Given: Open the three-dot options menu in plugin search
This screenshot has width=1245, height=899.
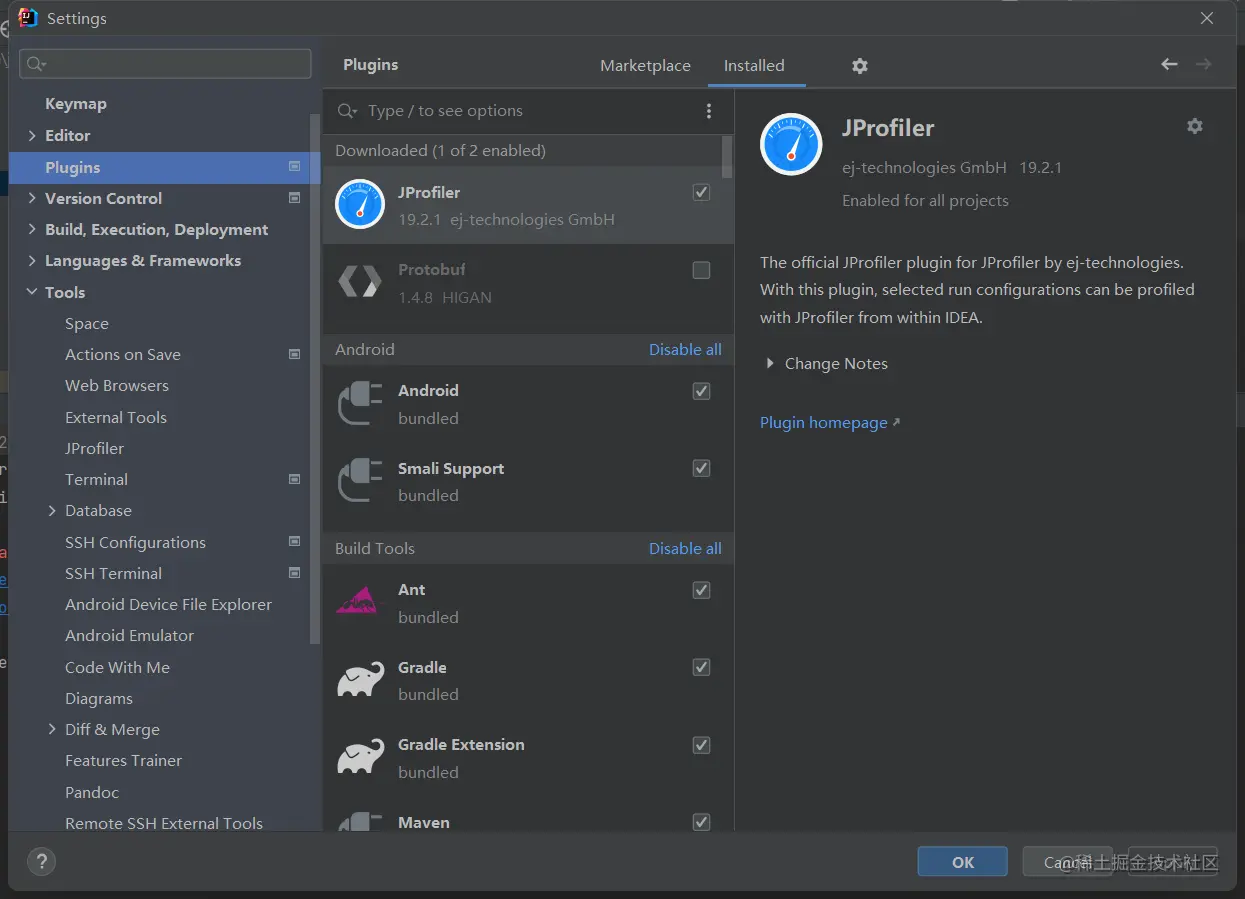Looking at the screenshot, I should point(709,111).
